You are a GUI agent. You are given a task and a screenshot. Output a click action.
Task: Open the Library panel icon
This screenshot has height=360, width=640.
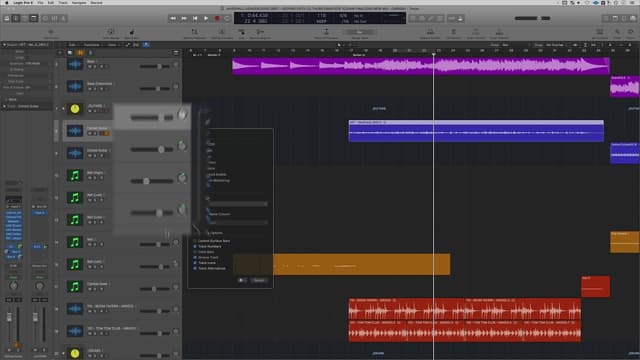[x=7, y=18]
